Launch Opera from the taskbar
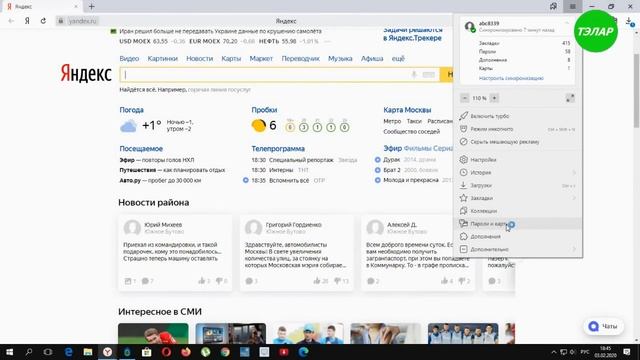The image size is (640, 360). click(x=166, y=352)
